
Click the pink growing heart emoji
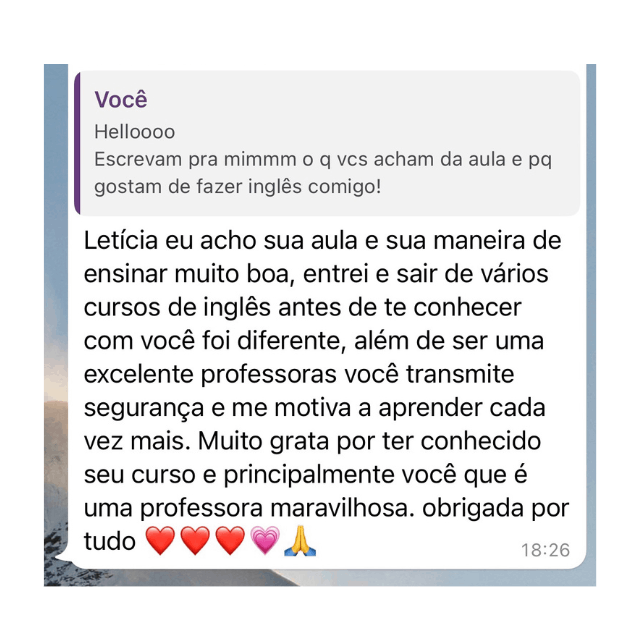265,540
